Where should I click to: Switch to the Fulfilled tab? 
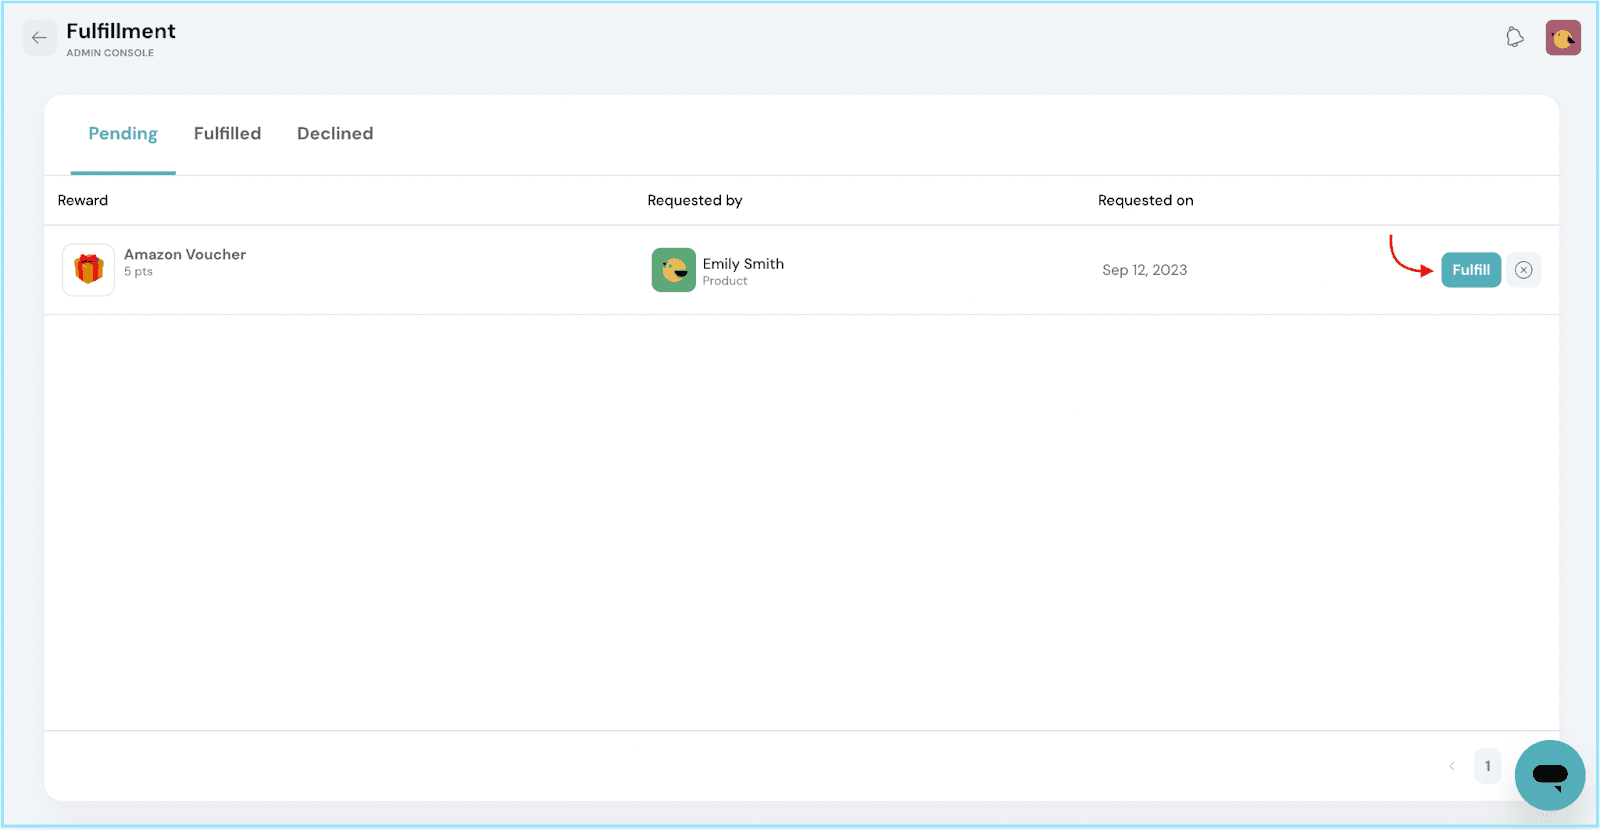pos(227,134)
